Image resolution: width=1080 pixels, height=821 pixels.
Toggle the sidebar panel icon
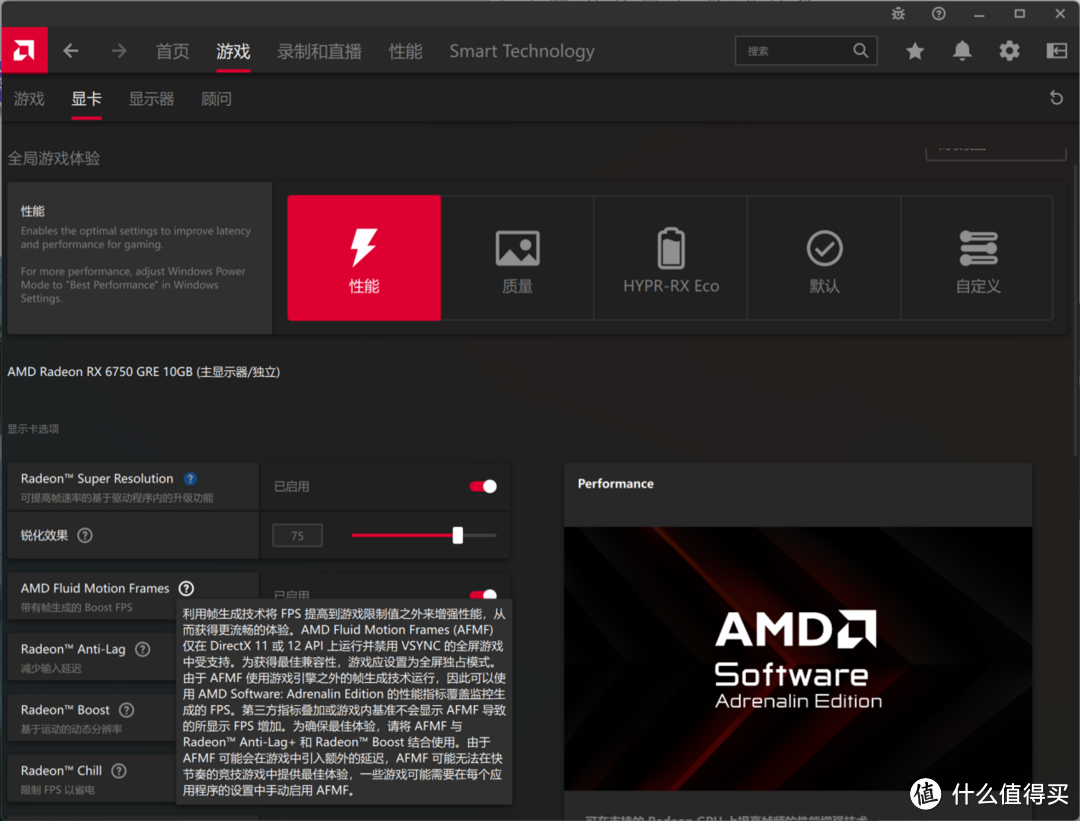coord(1057,50)
